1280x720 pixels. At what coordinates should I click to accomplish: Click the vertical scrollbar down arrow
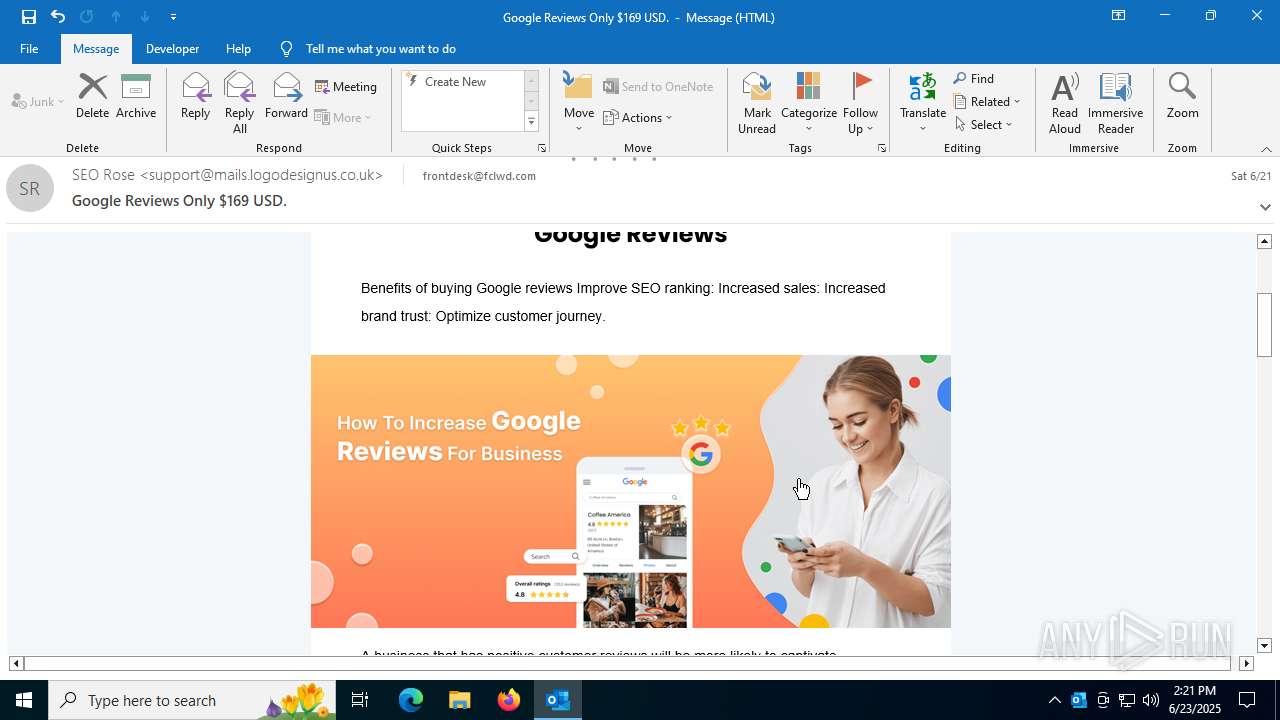pyautogui.click(x=1264, y=646)
